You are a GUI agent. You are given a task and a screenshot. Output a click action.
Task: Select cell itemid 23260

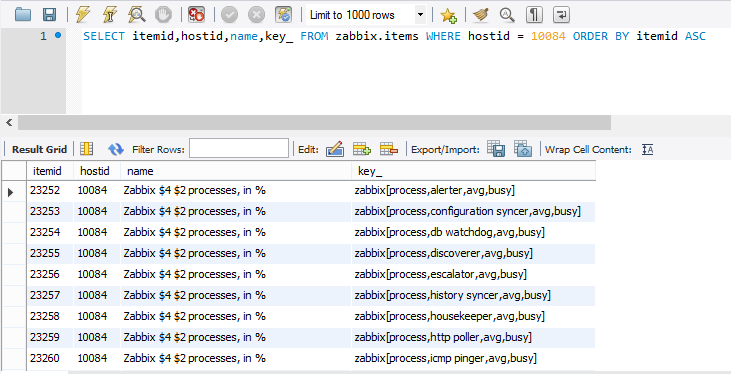[50, 358]
